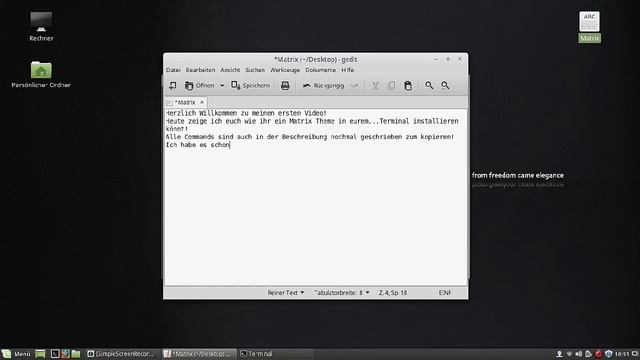
Task: Click the user icon in system tray
Action: coord(559,354)
